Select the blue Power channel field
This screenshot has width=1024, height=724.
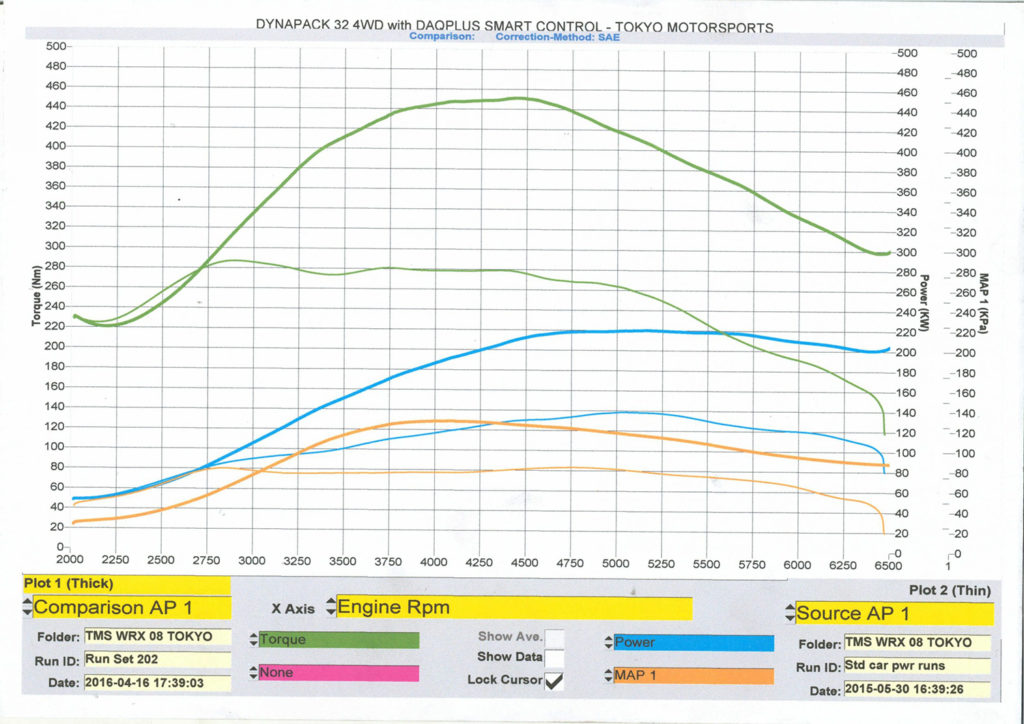(x=693, y=643)
